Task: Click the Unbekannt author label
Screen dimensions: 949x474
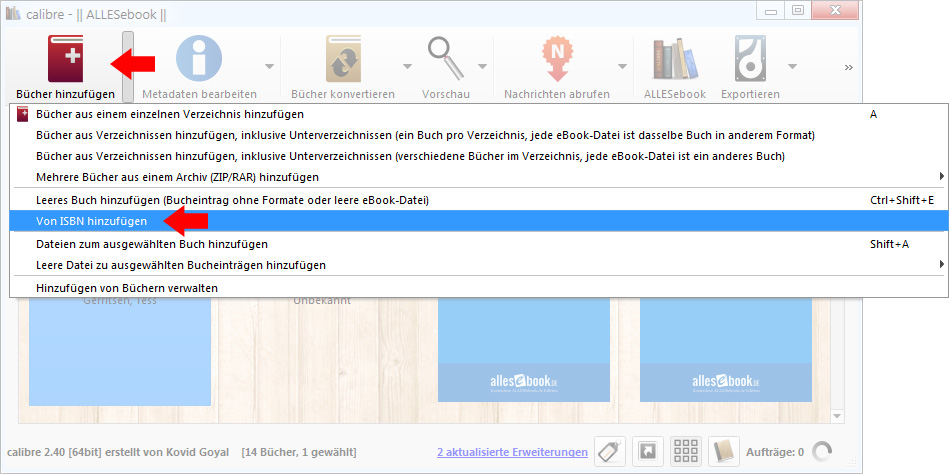Action: click(x=322, y=301)
